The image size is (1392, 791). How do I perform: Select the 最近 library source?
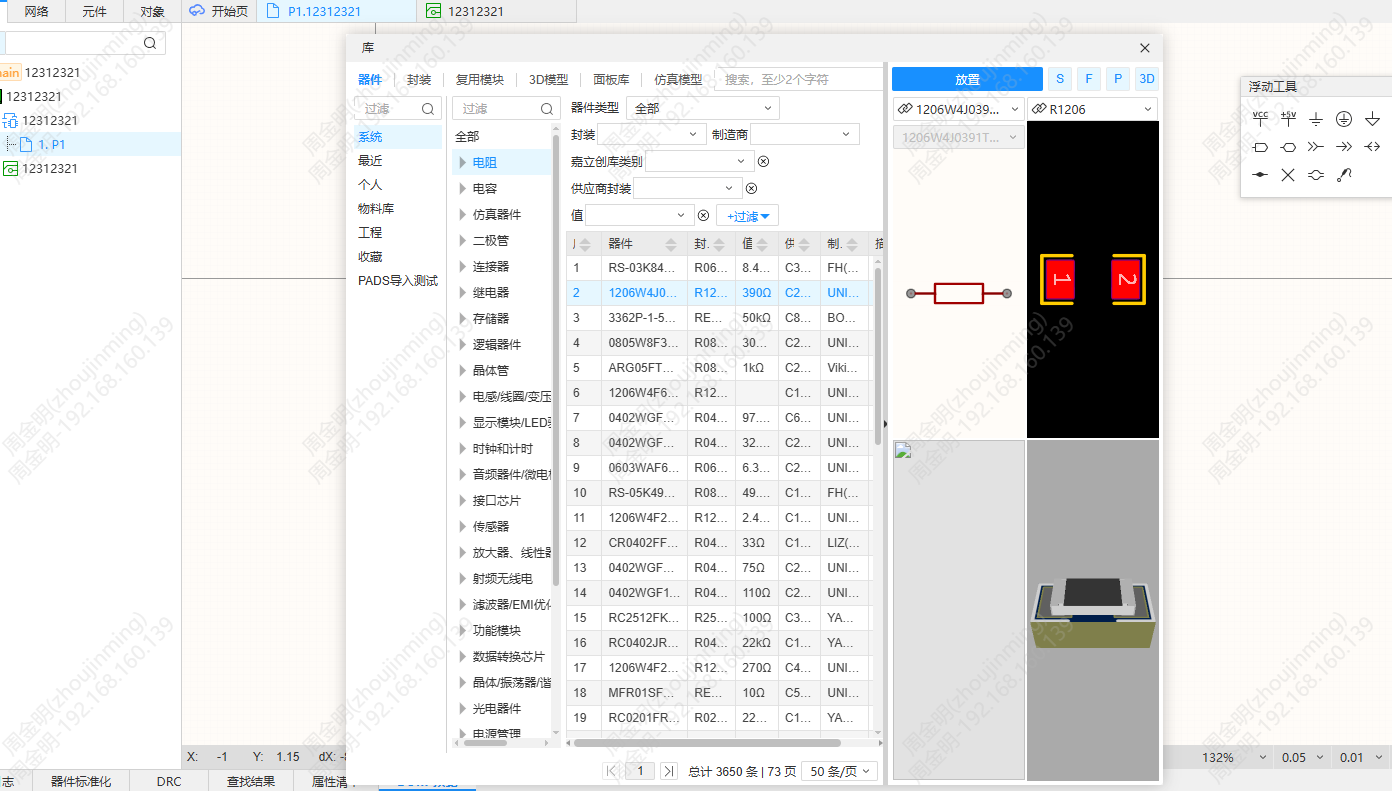(370, 160)
